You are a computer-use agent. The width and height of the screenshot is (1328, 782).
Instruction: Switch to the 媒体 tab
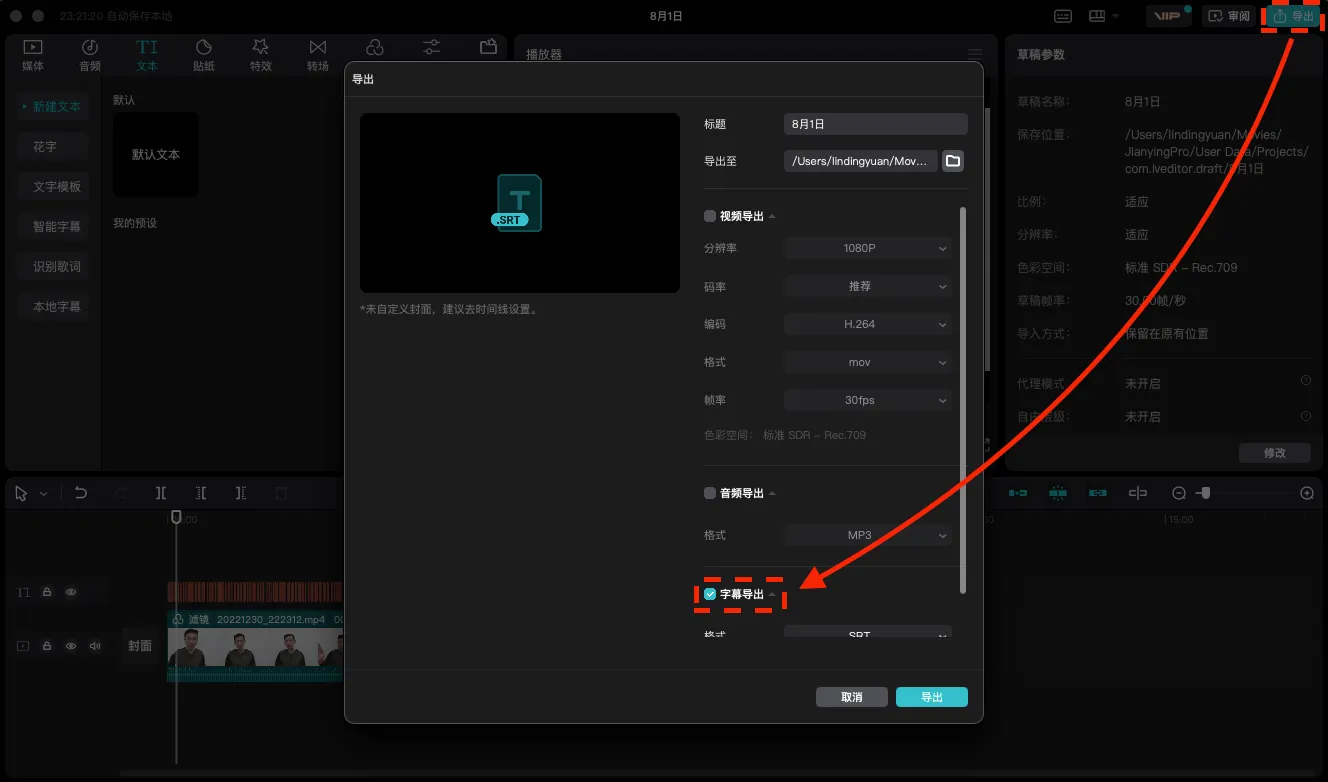pyautogui.click(x=33, y=56)
